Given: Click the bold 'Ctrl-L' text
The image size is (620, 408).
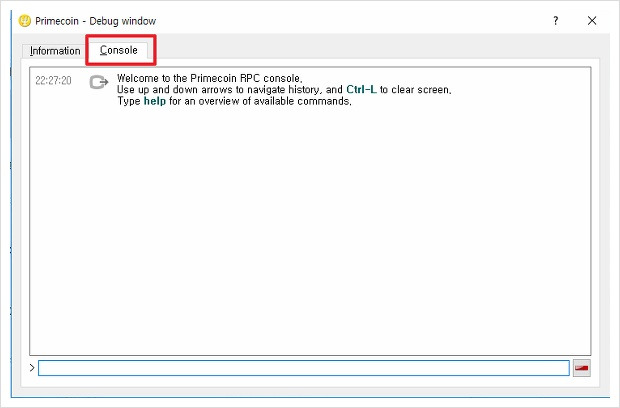Looking at the screenshot, I should pos(361,90).
